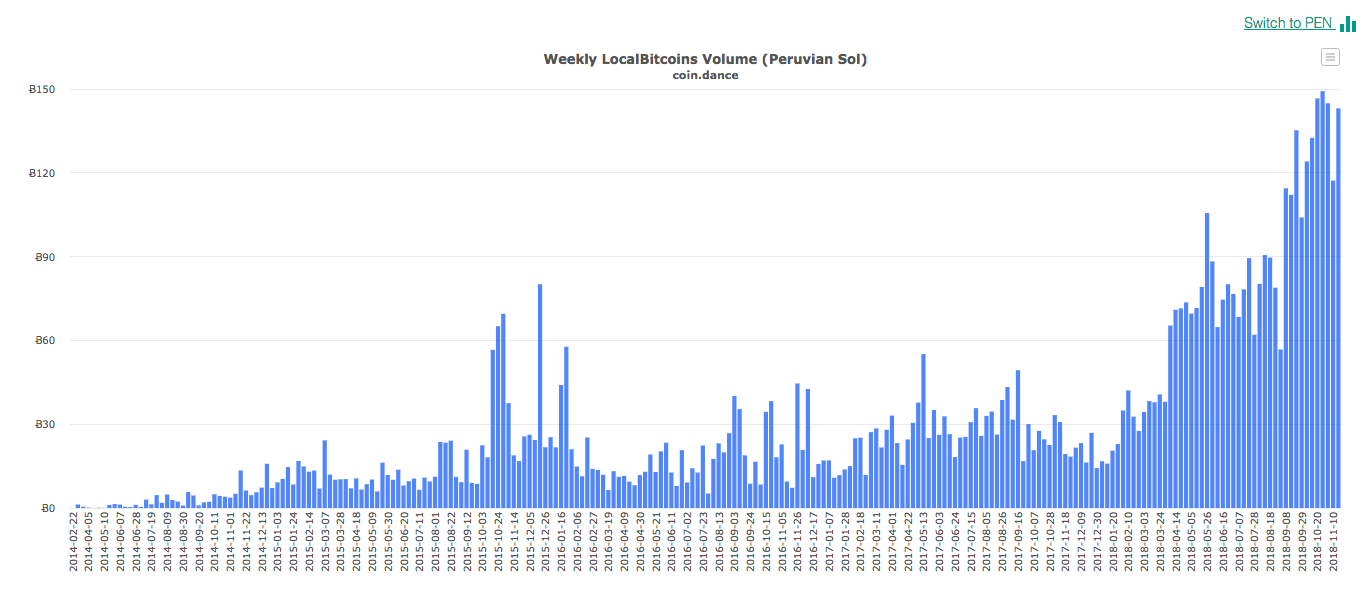Image resolution: width=1368 pixels, height=597 pixels.
Task: Click the Switch to PEN link
Action: pos(1288,23)
